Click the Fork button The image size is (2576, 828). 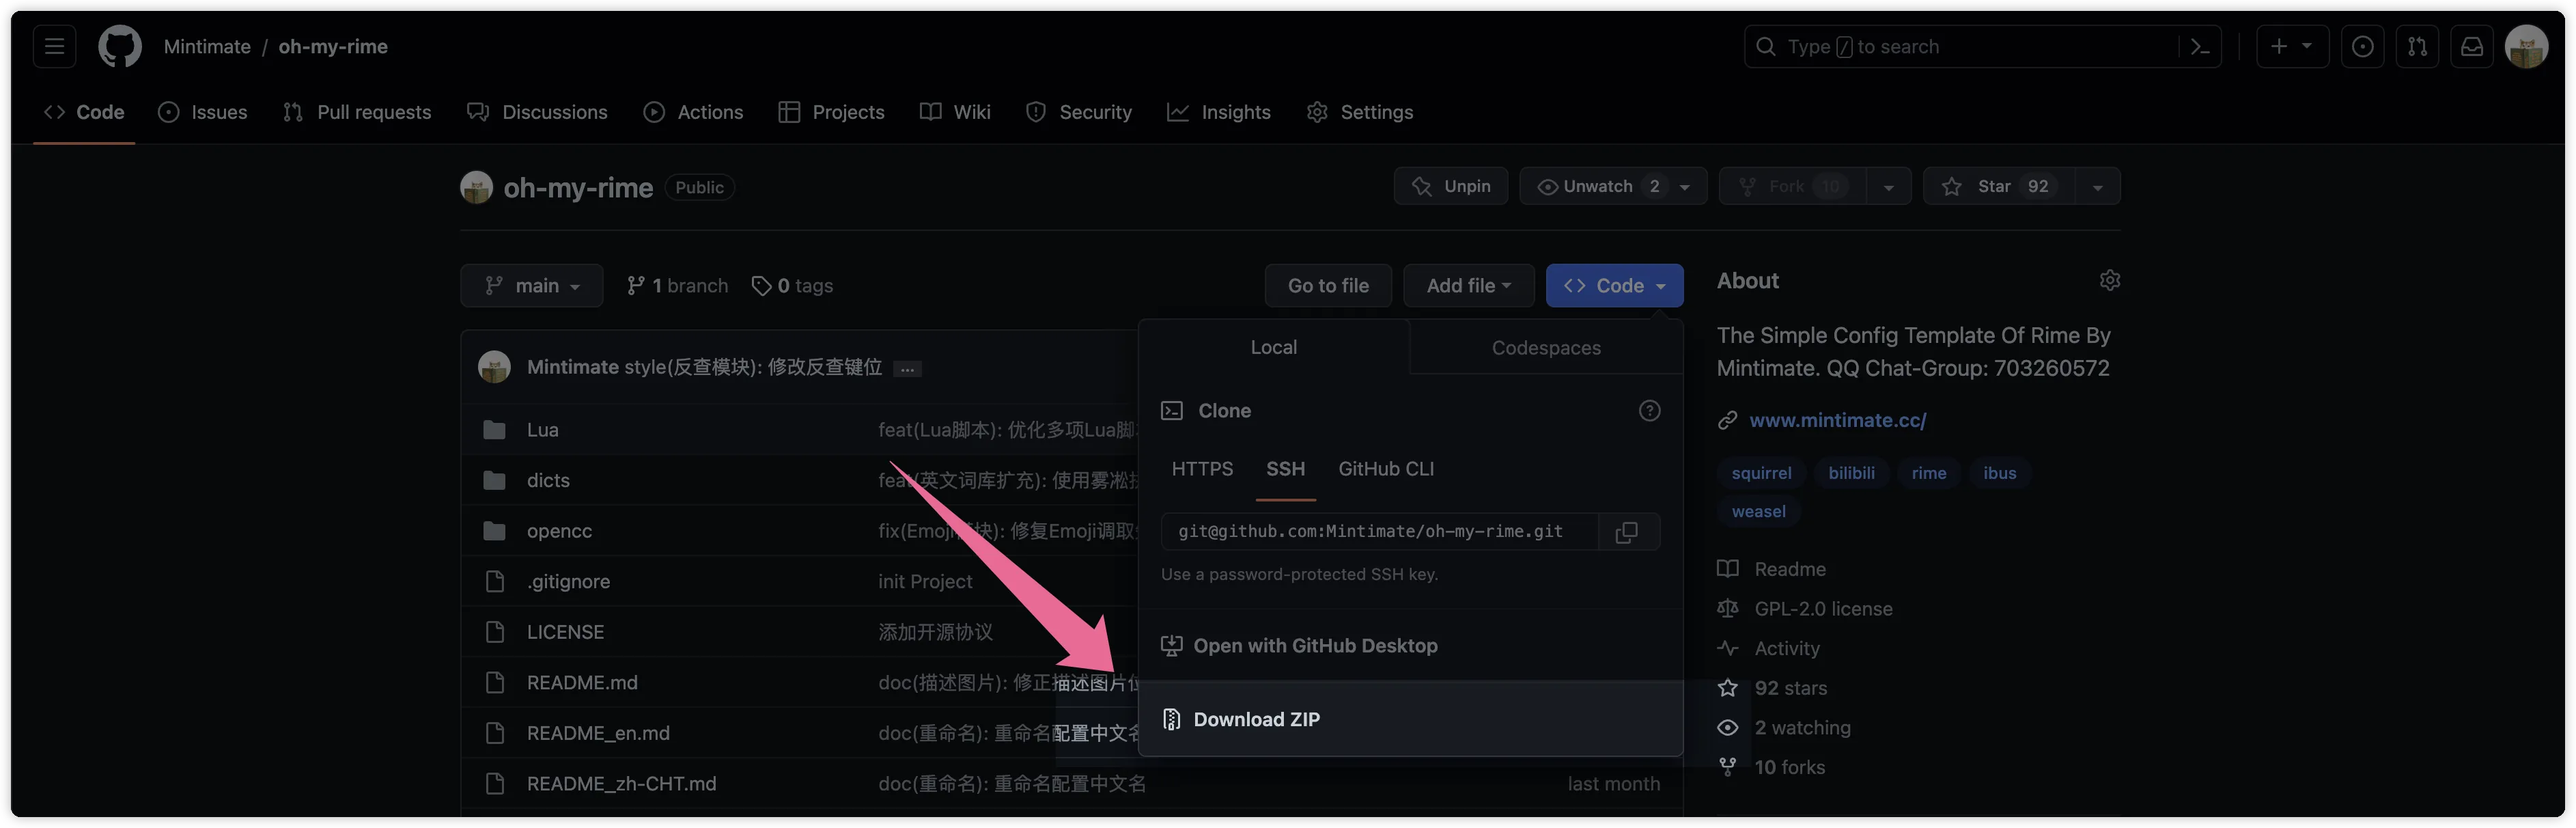click(1793, 186)
